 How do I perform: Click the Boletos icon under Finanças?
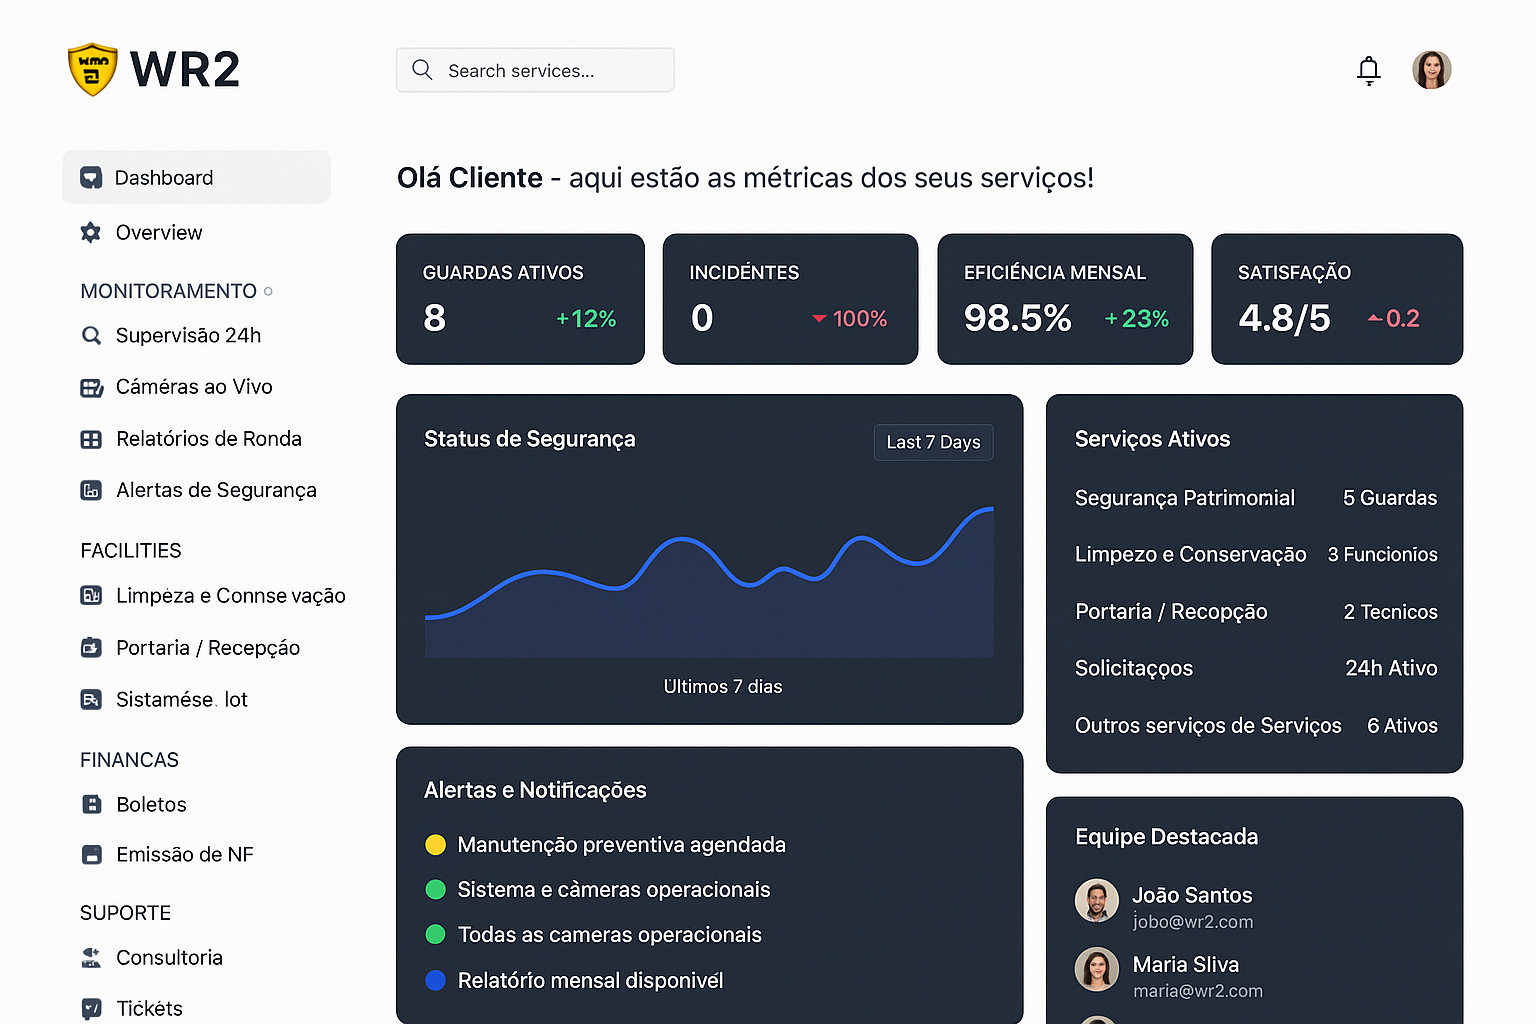point(91,804)
